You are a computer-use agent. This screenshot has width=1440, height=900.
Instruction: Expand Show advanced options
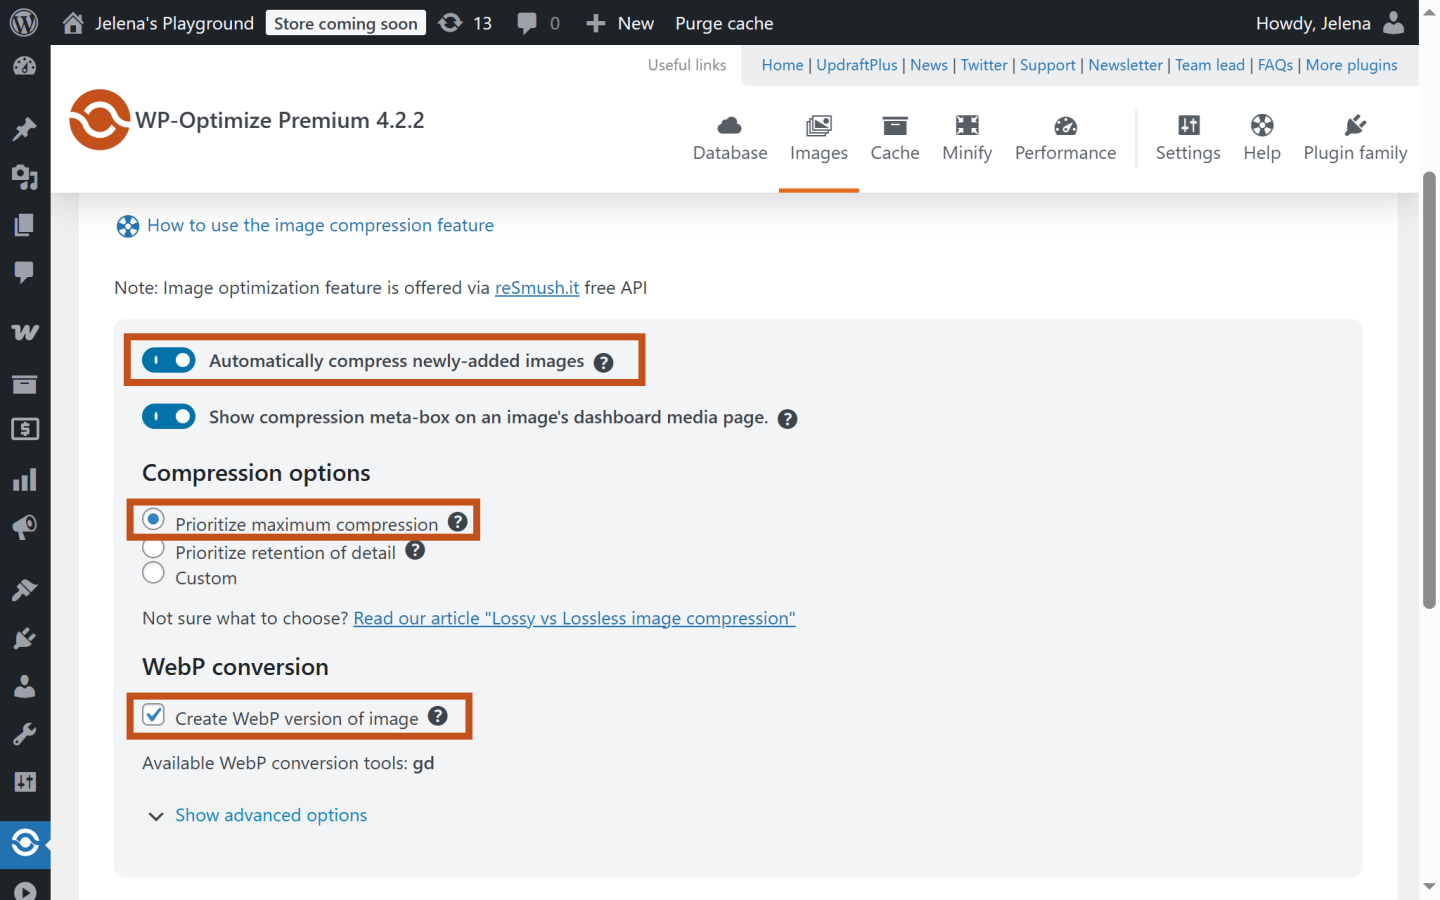pos(270,814)
